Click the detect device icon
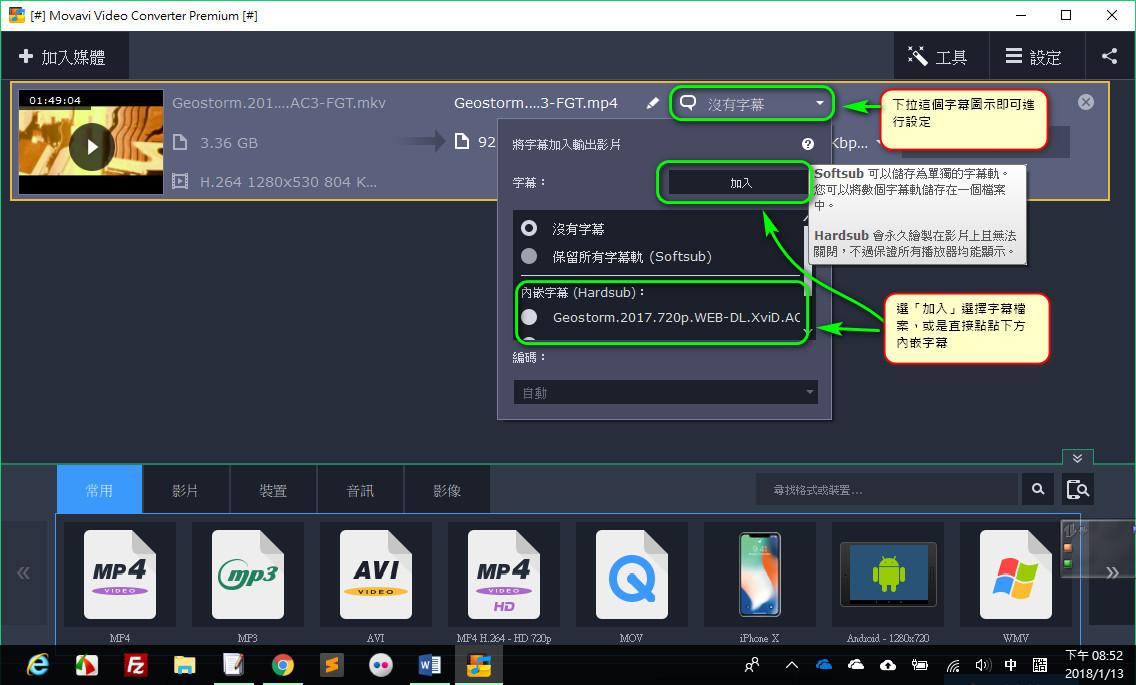1136x685 pixels. (x=1077, y=490)
